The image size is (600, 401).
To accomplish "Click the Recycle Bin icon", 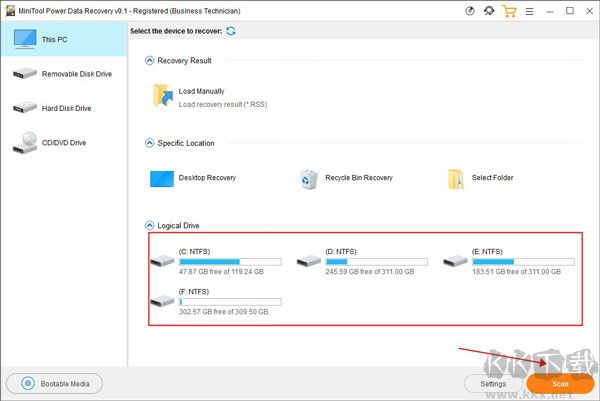I will pos(309,179).
